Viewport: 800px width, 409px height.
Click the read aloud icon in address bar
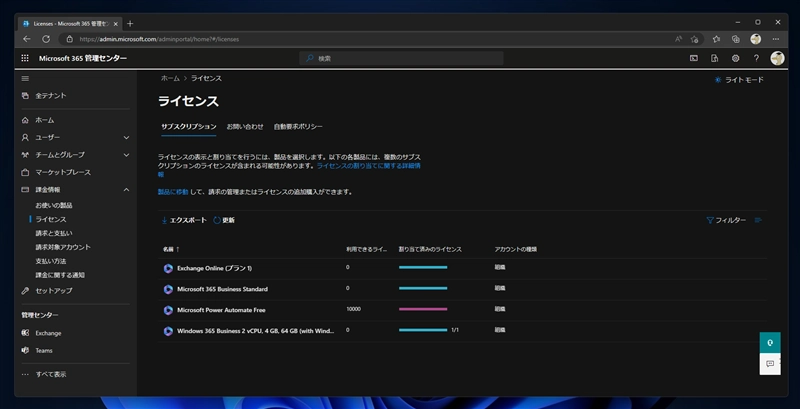[678, 39]
